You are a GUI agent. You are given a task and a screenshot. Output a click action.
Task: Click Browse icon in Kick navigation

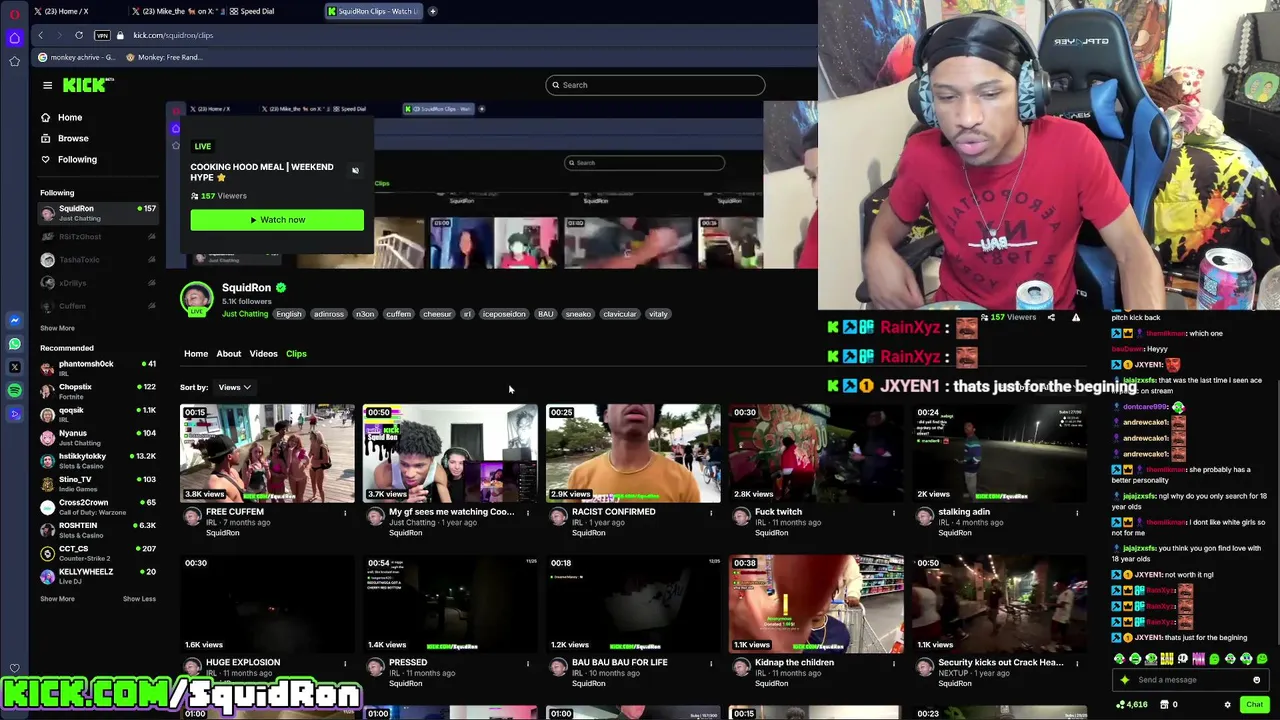click(45, 138)
